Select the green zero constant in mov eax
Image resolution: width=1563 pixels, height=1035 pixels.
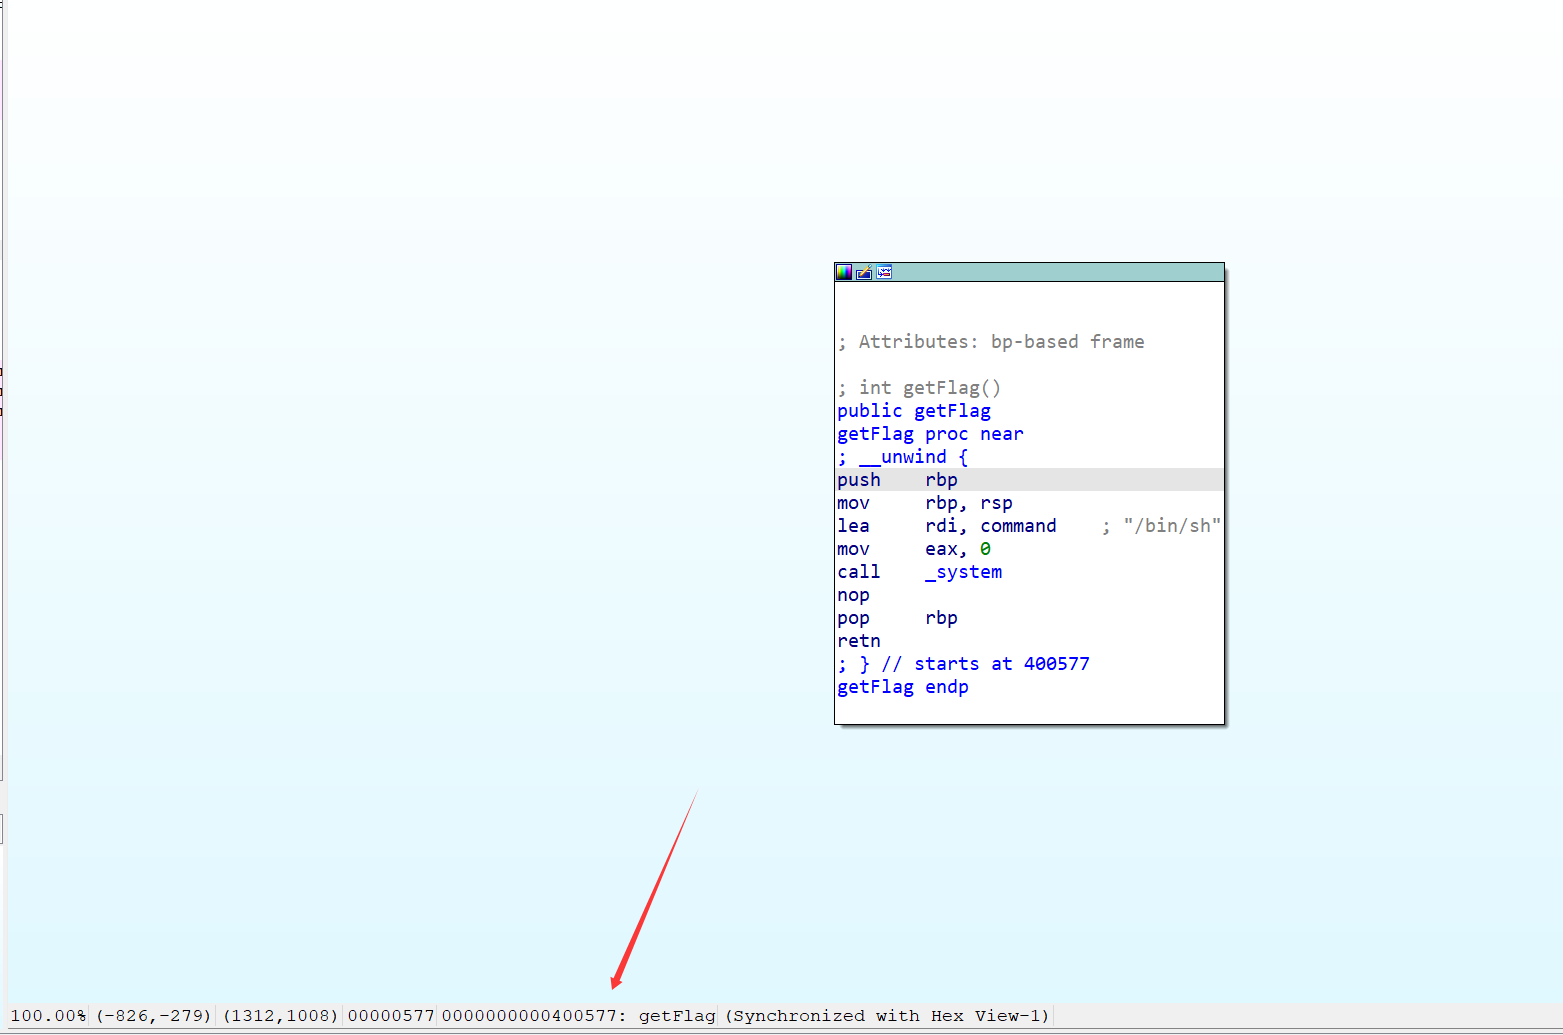tap(986, 548)
